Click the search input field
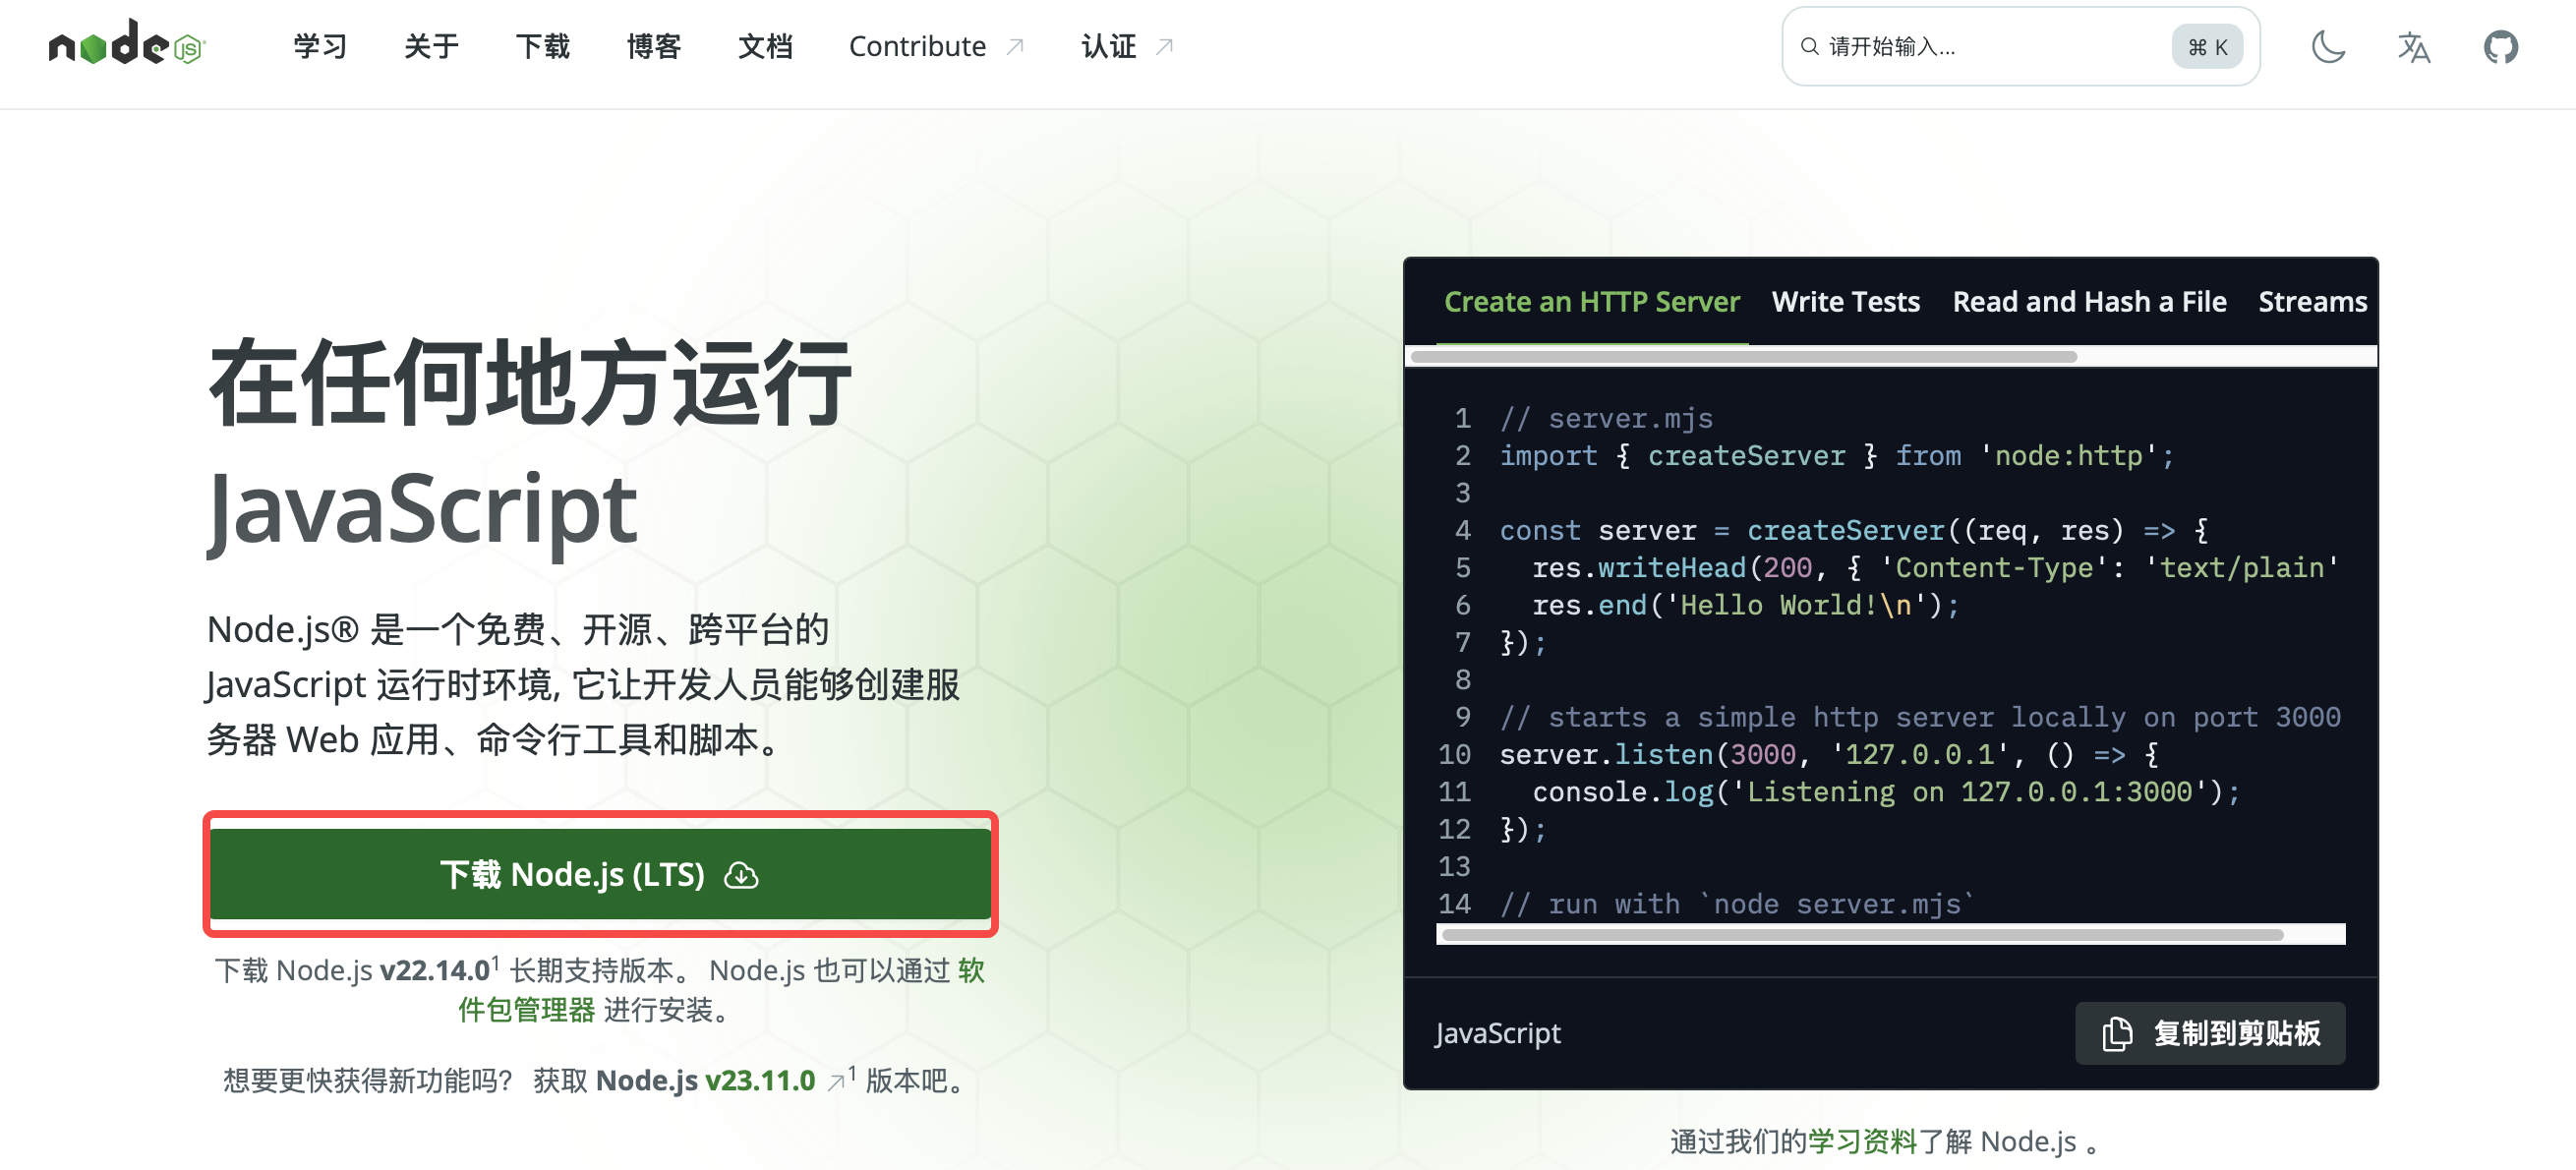 (2020, 46)
